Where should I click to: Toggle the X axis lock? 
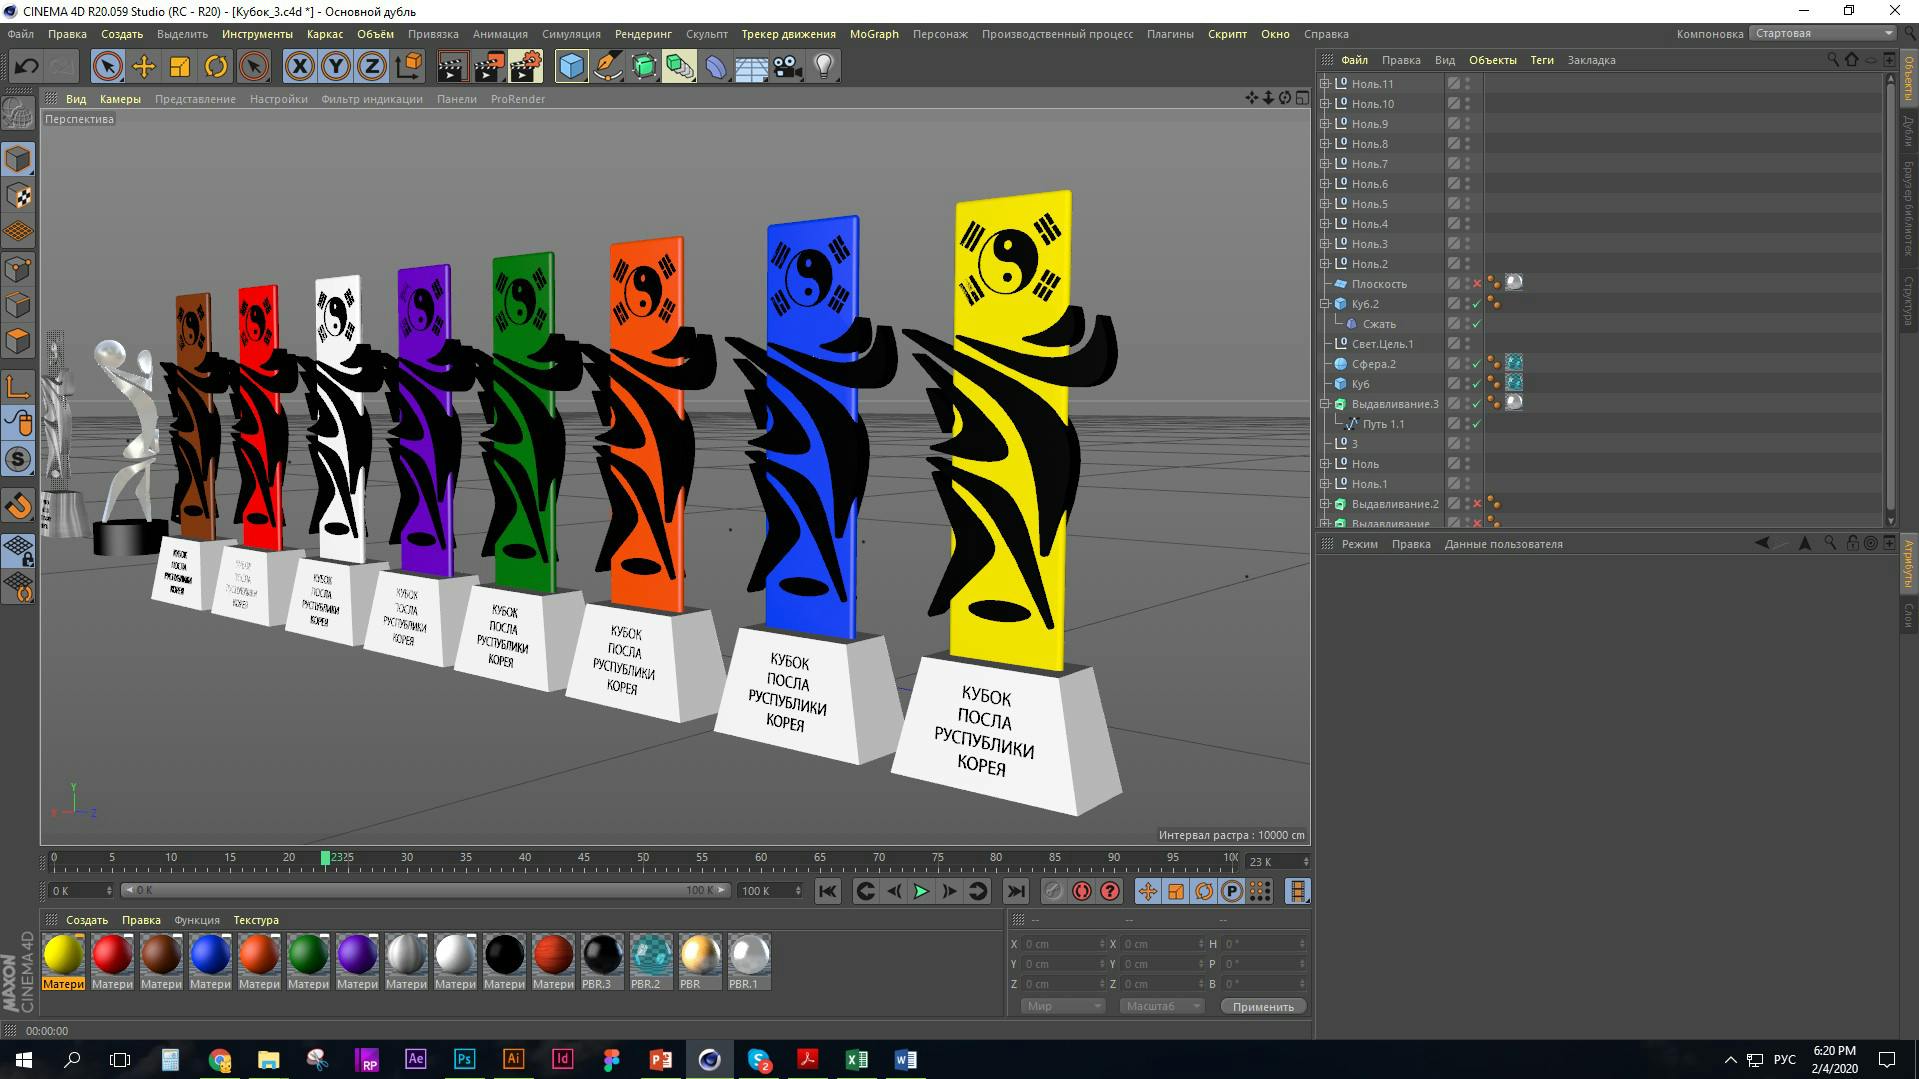[299, 67]
